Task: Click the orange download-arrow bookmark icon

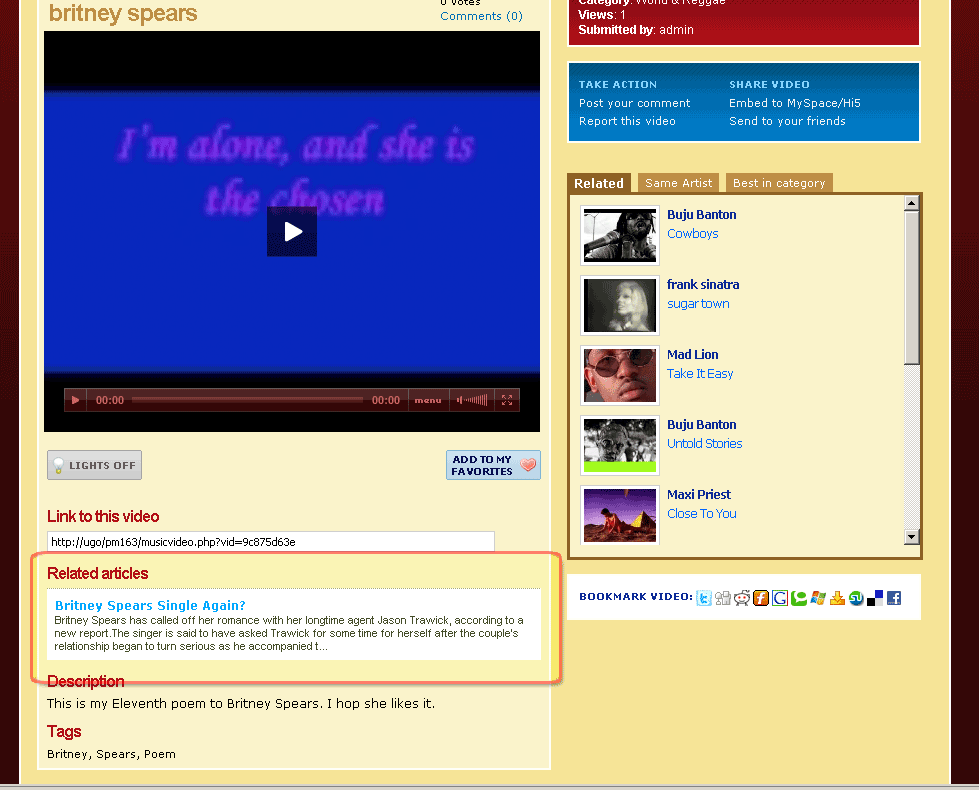Action: [x=837, y=598]
